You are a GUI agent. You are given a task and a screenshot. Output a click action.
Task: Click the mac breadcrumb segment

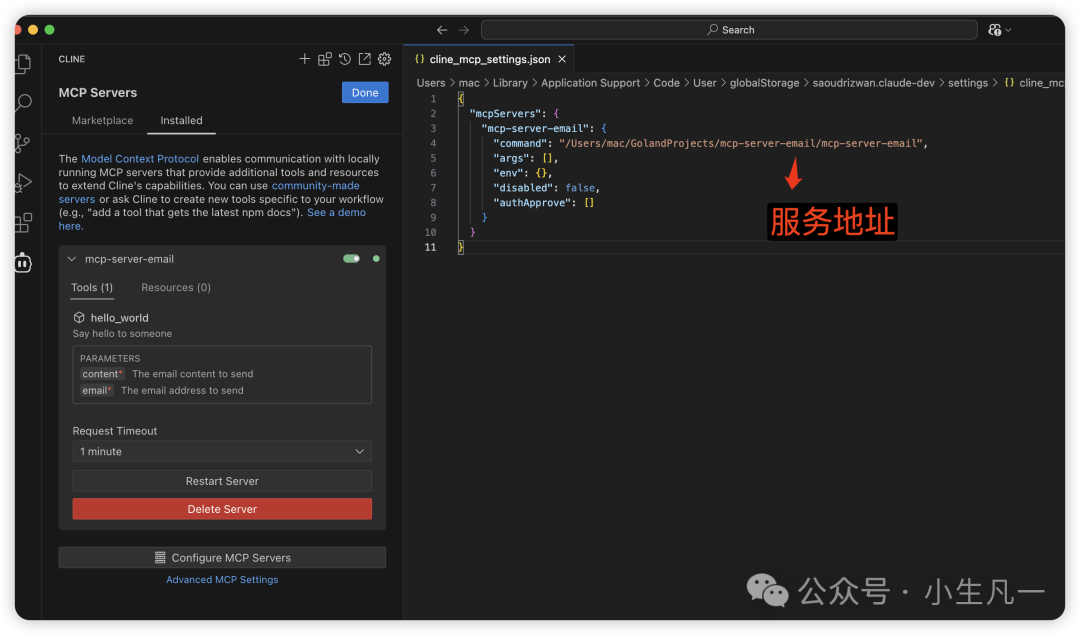(469, 83)
